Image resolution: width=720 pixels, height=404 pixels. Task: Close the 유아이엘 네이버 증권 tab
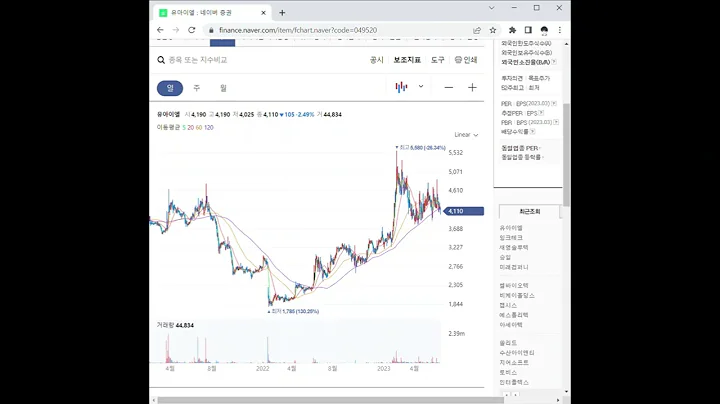(x=263, y=13)
